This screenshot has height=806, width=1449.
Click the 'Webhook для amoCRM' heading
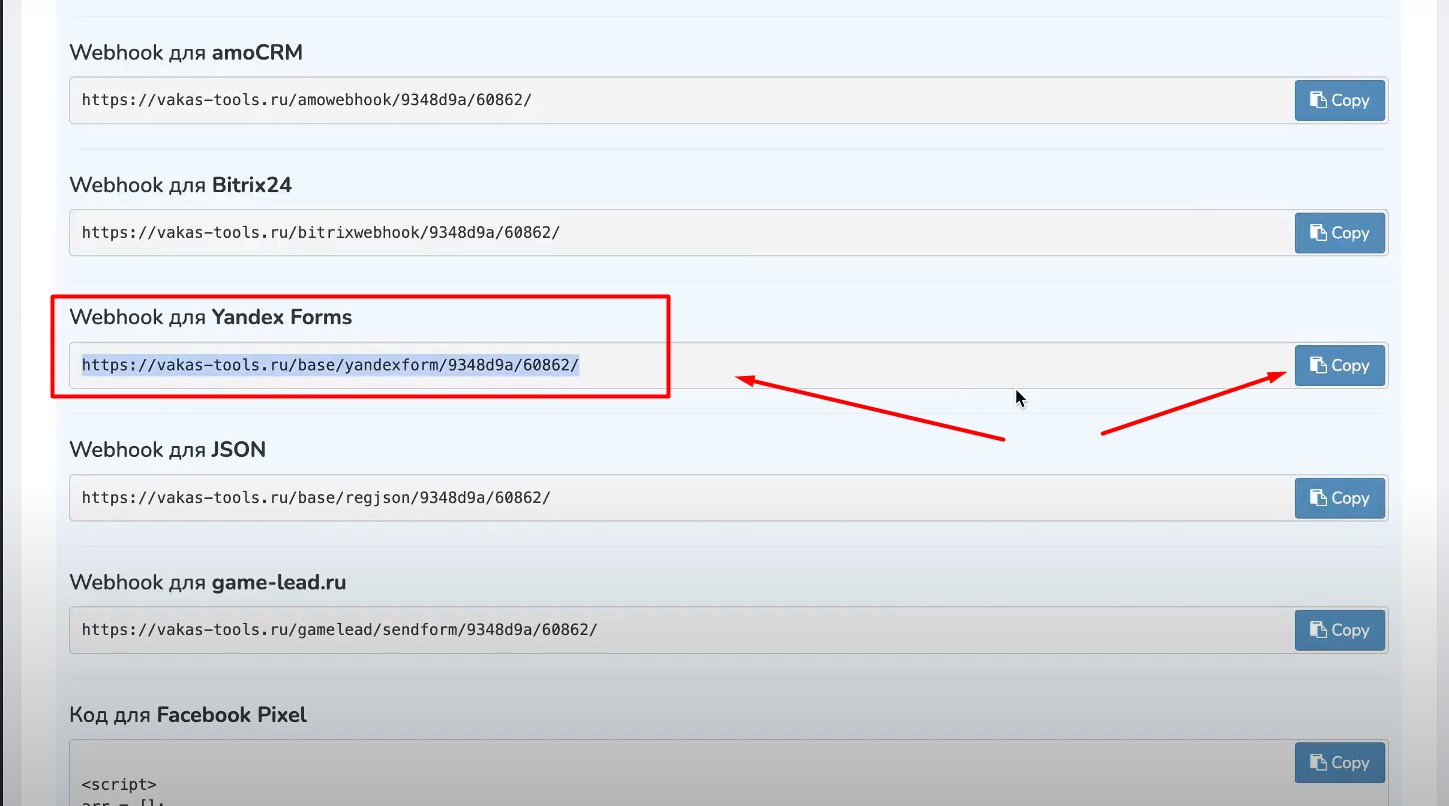pyautogui.click(x=186, y=52)
